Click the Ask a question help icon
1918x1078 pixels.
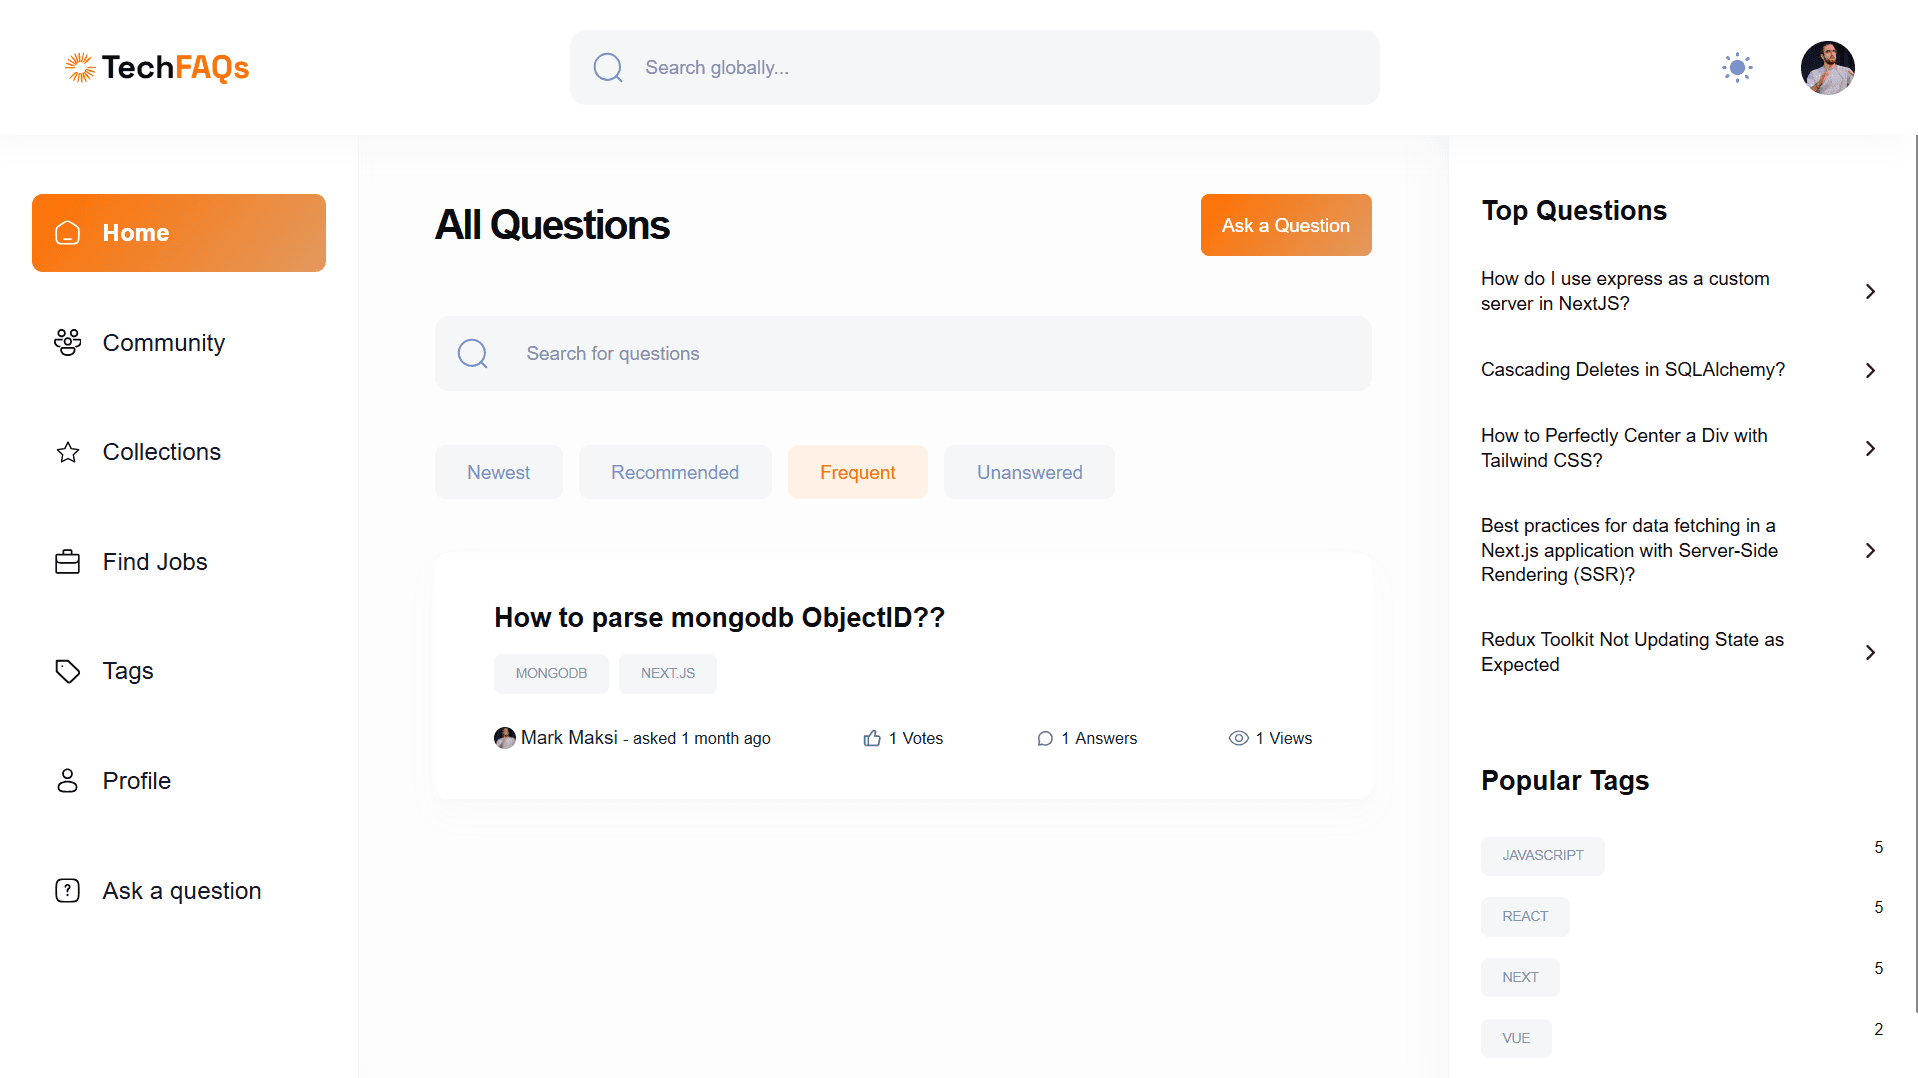point(67,891)
